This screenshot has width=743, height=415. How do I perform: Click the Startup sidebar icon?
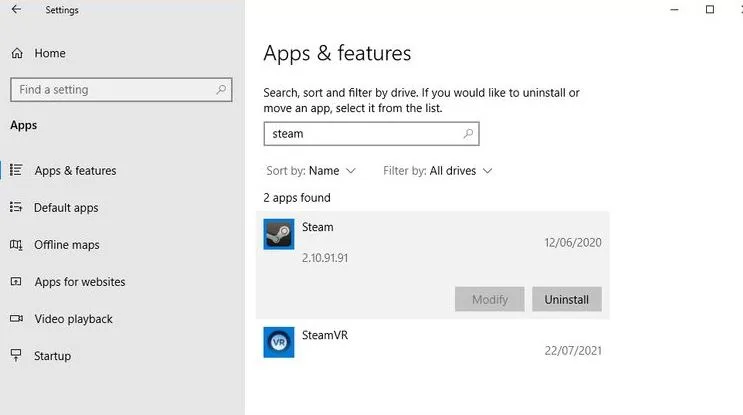pos(16,355)
